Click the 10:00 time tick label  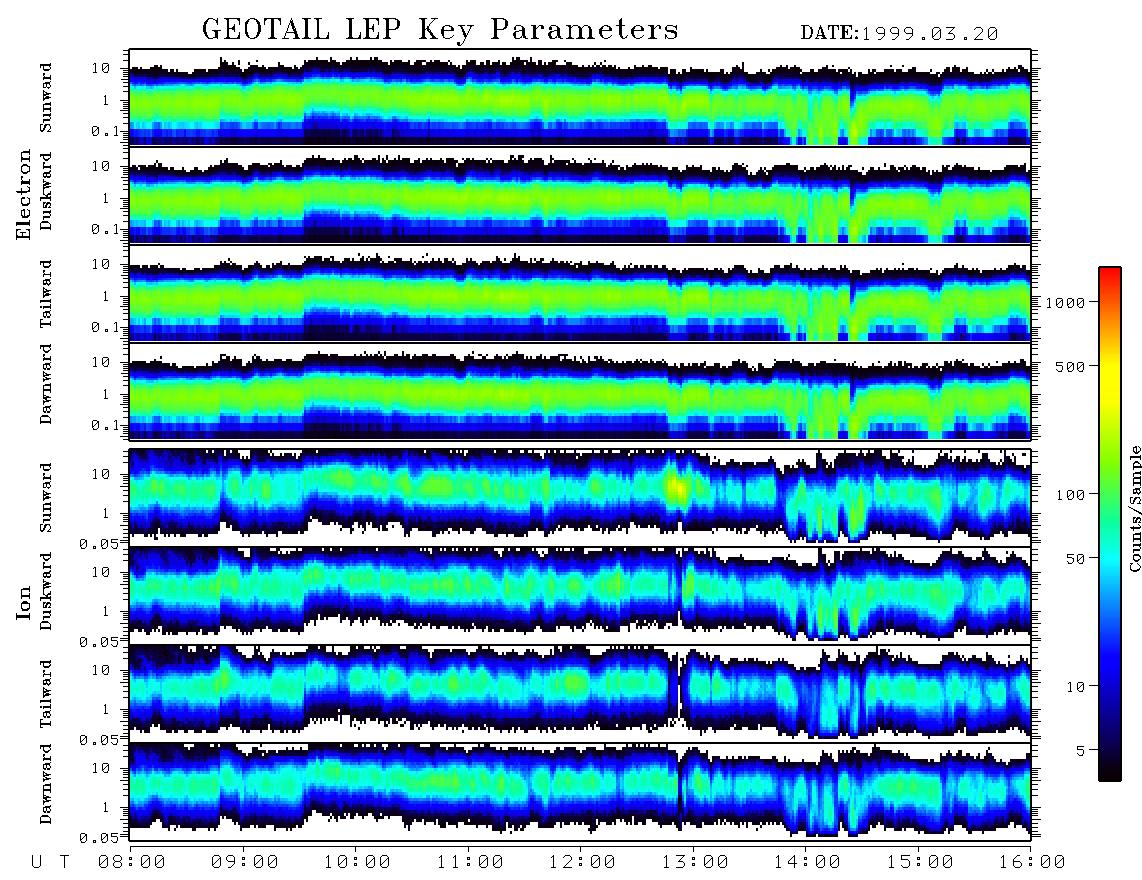(357, 862)
